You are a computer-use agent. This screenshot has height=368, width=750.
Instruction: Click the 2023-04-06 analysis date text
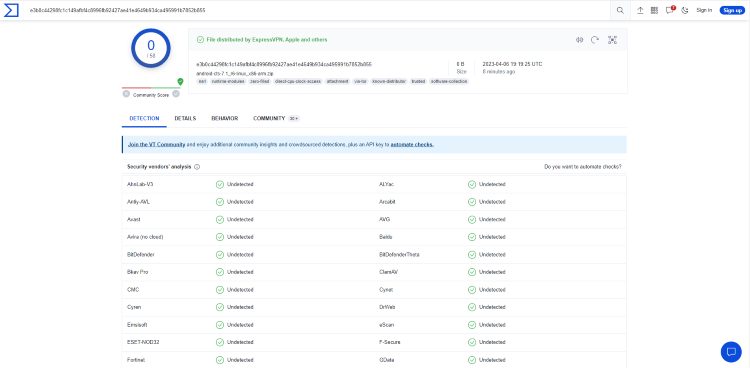tap(512, 64)
